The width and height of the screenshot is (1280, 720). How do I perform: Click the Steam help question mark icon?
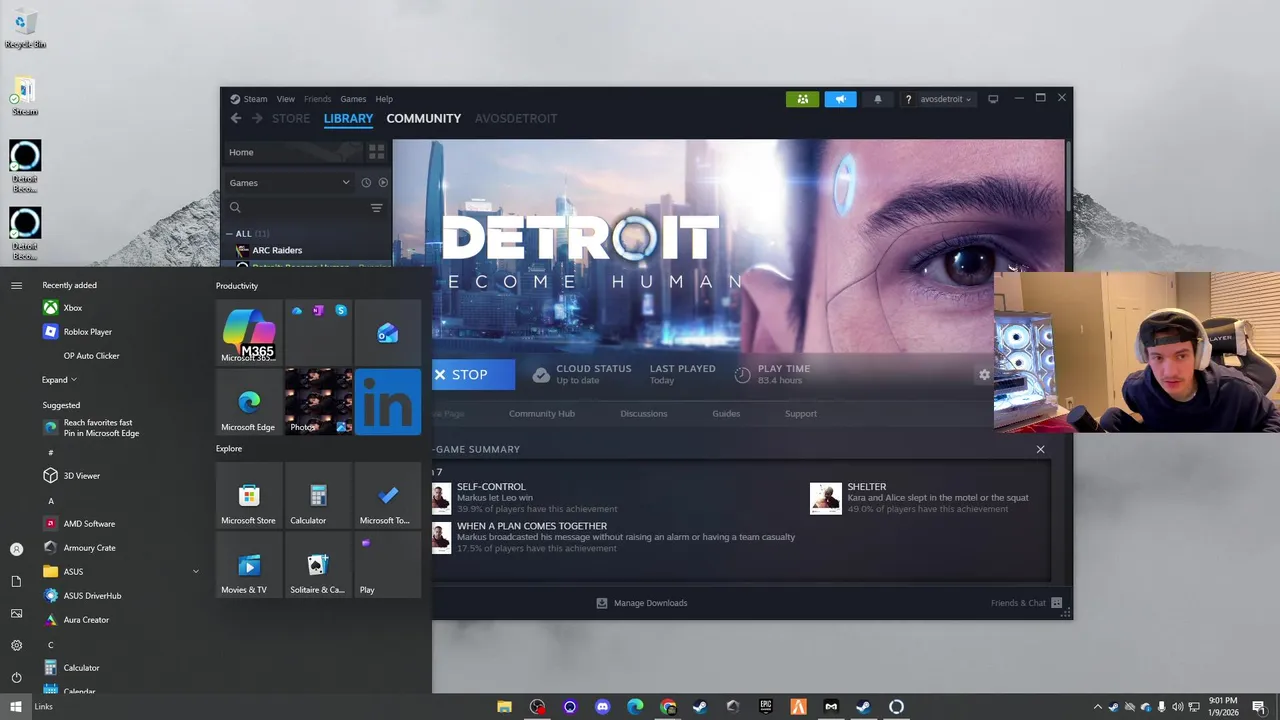(x=908, y=99)
